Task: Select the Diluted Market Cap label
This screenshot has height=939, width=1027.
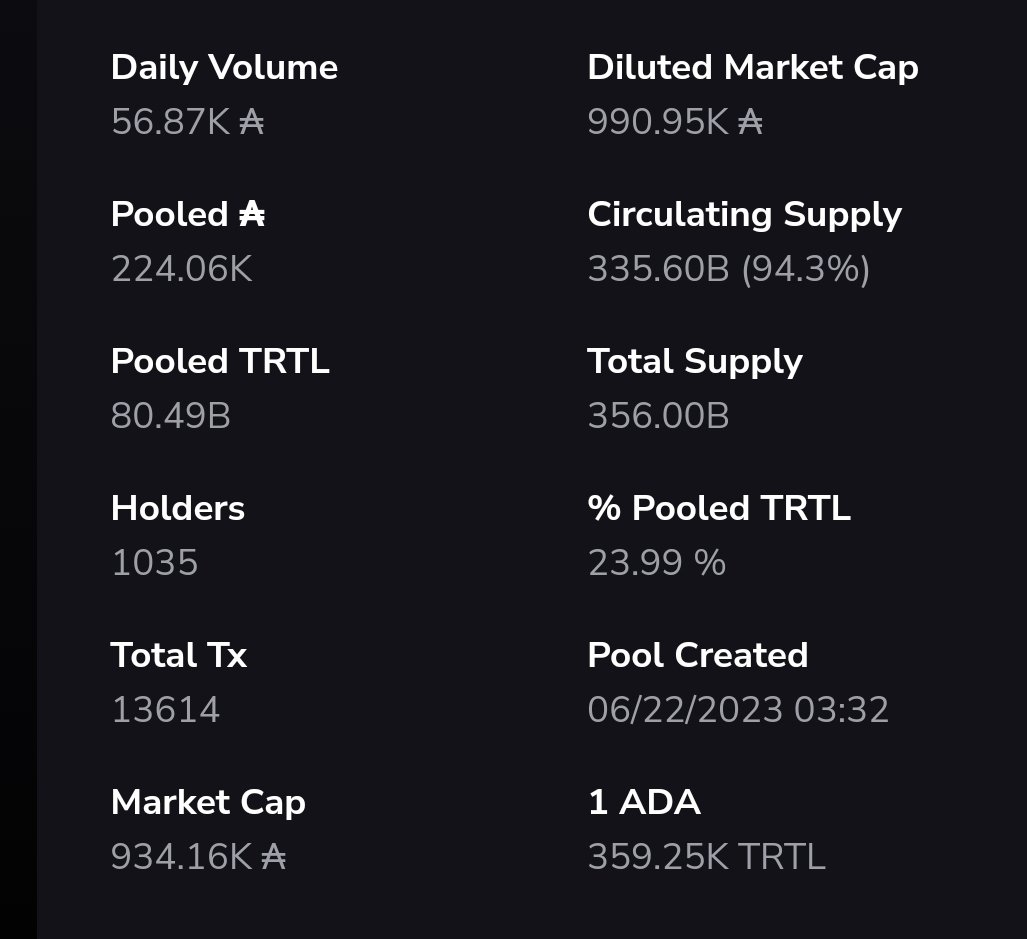Action: pyautogui.click(x=753, y=68)
